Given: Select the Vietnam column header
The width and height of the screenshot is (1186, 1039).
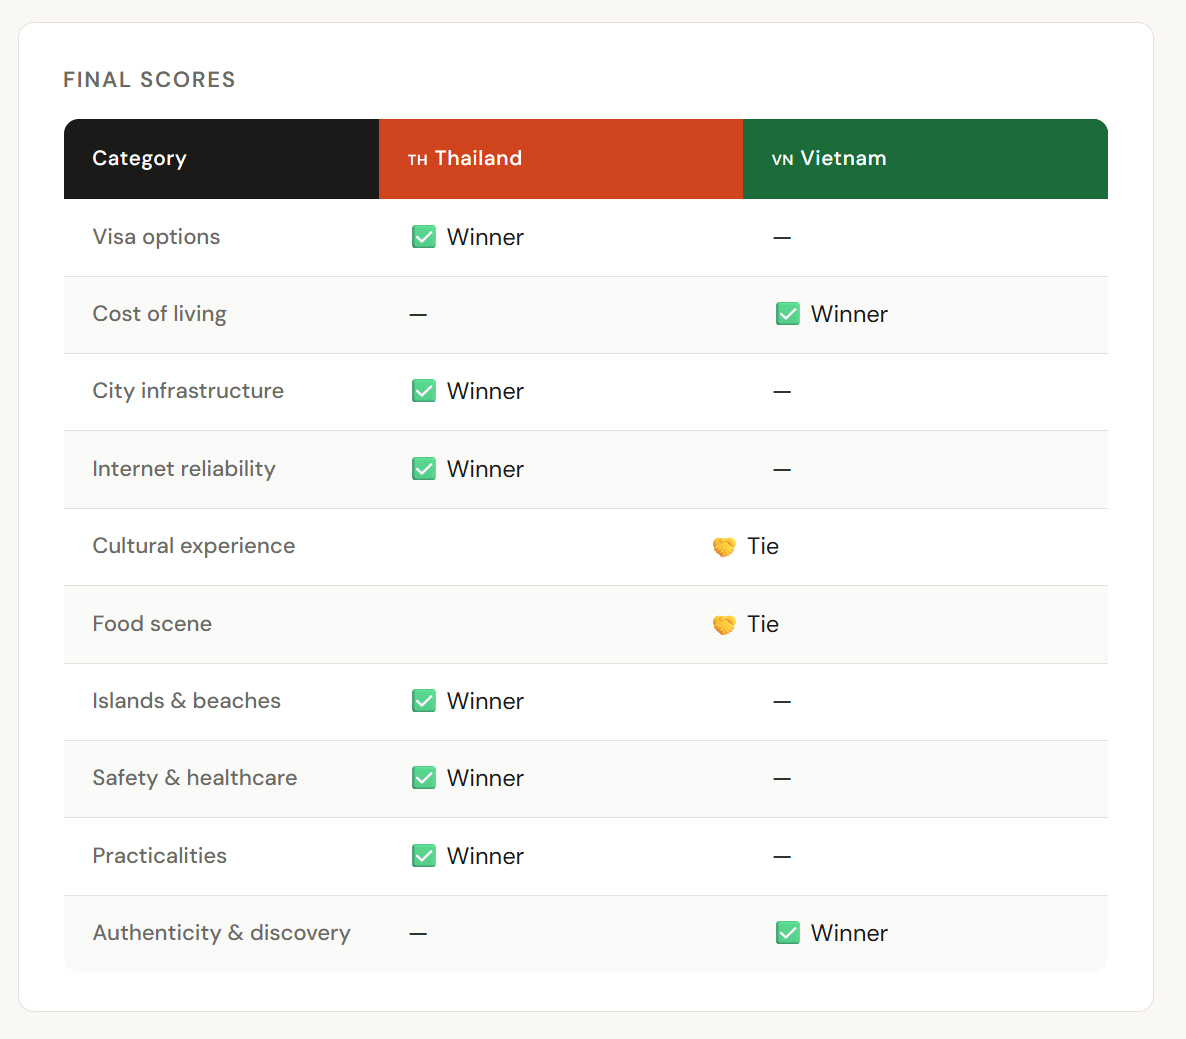Looking at the screenshot, I should 829,159.
